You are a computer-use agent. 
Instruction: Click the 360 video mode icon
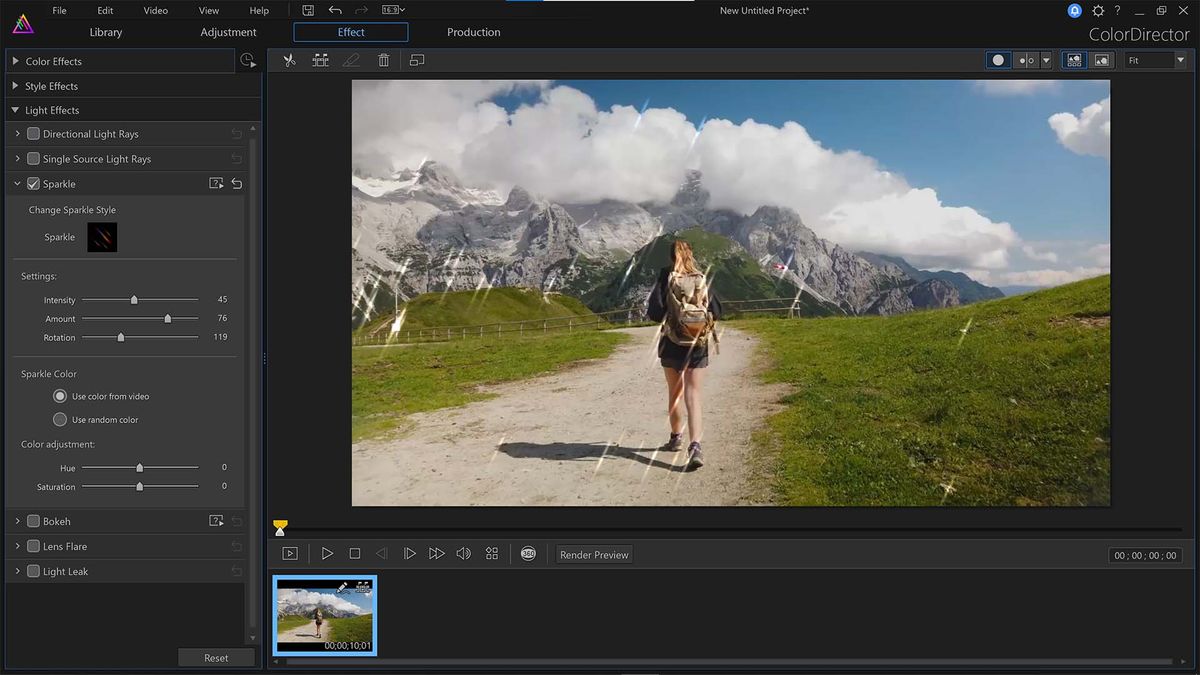[x=528, y=553]
